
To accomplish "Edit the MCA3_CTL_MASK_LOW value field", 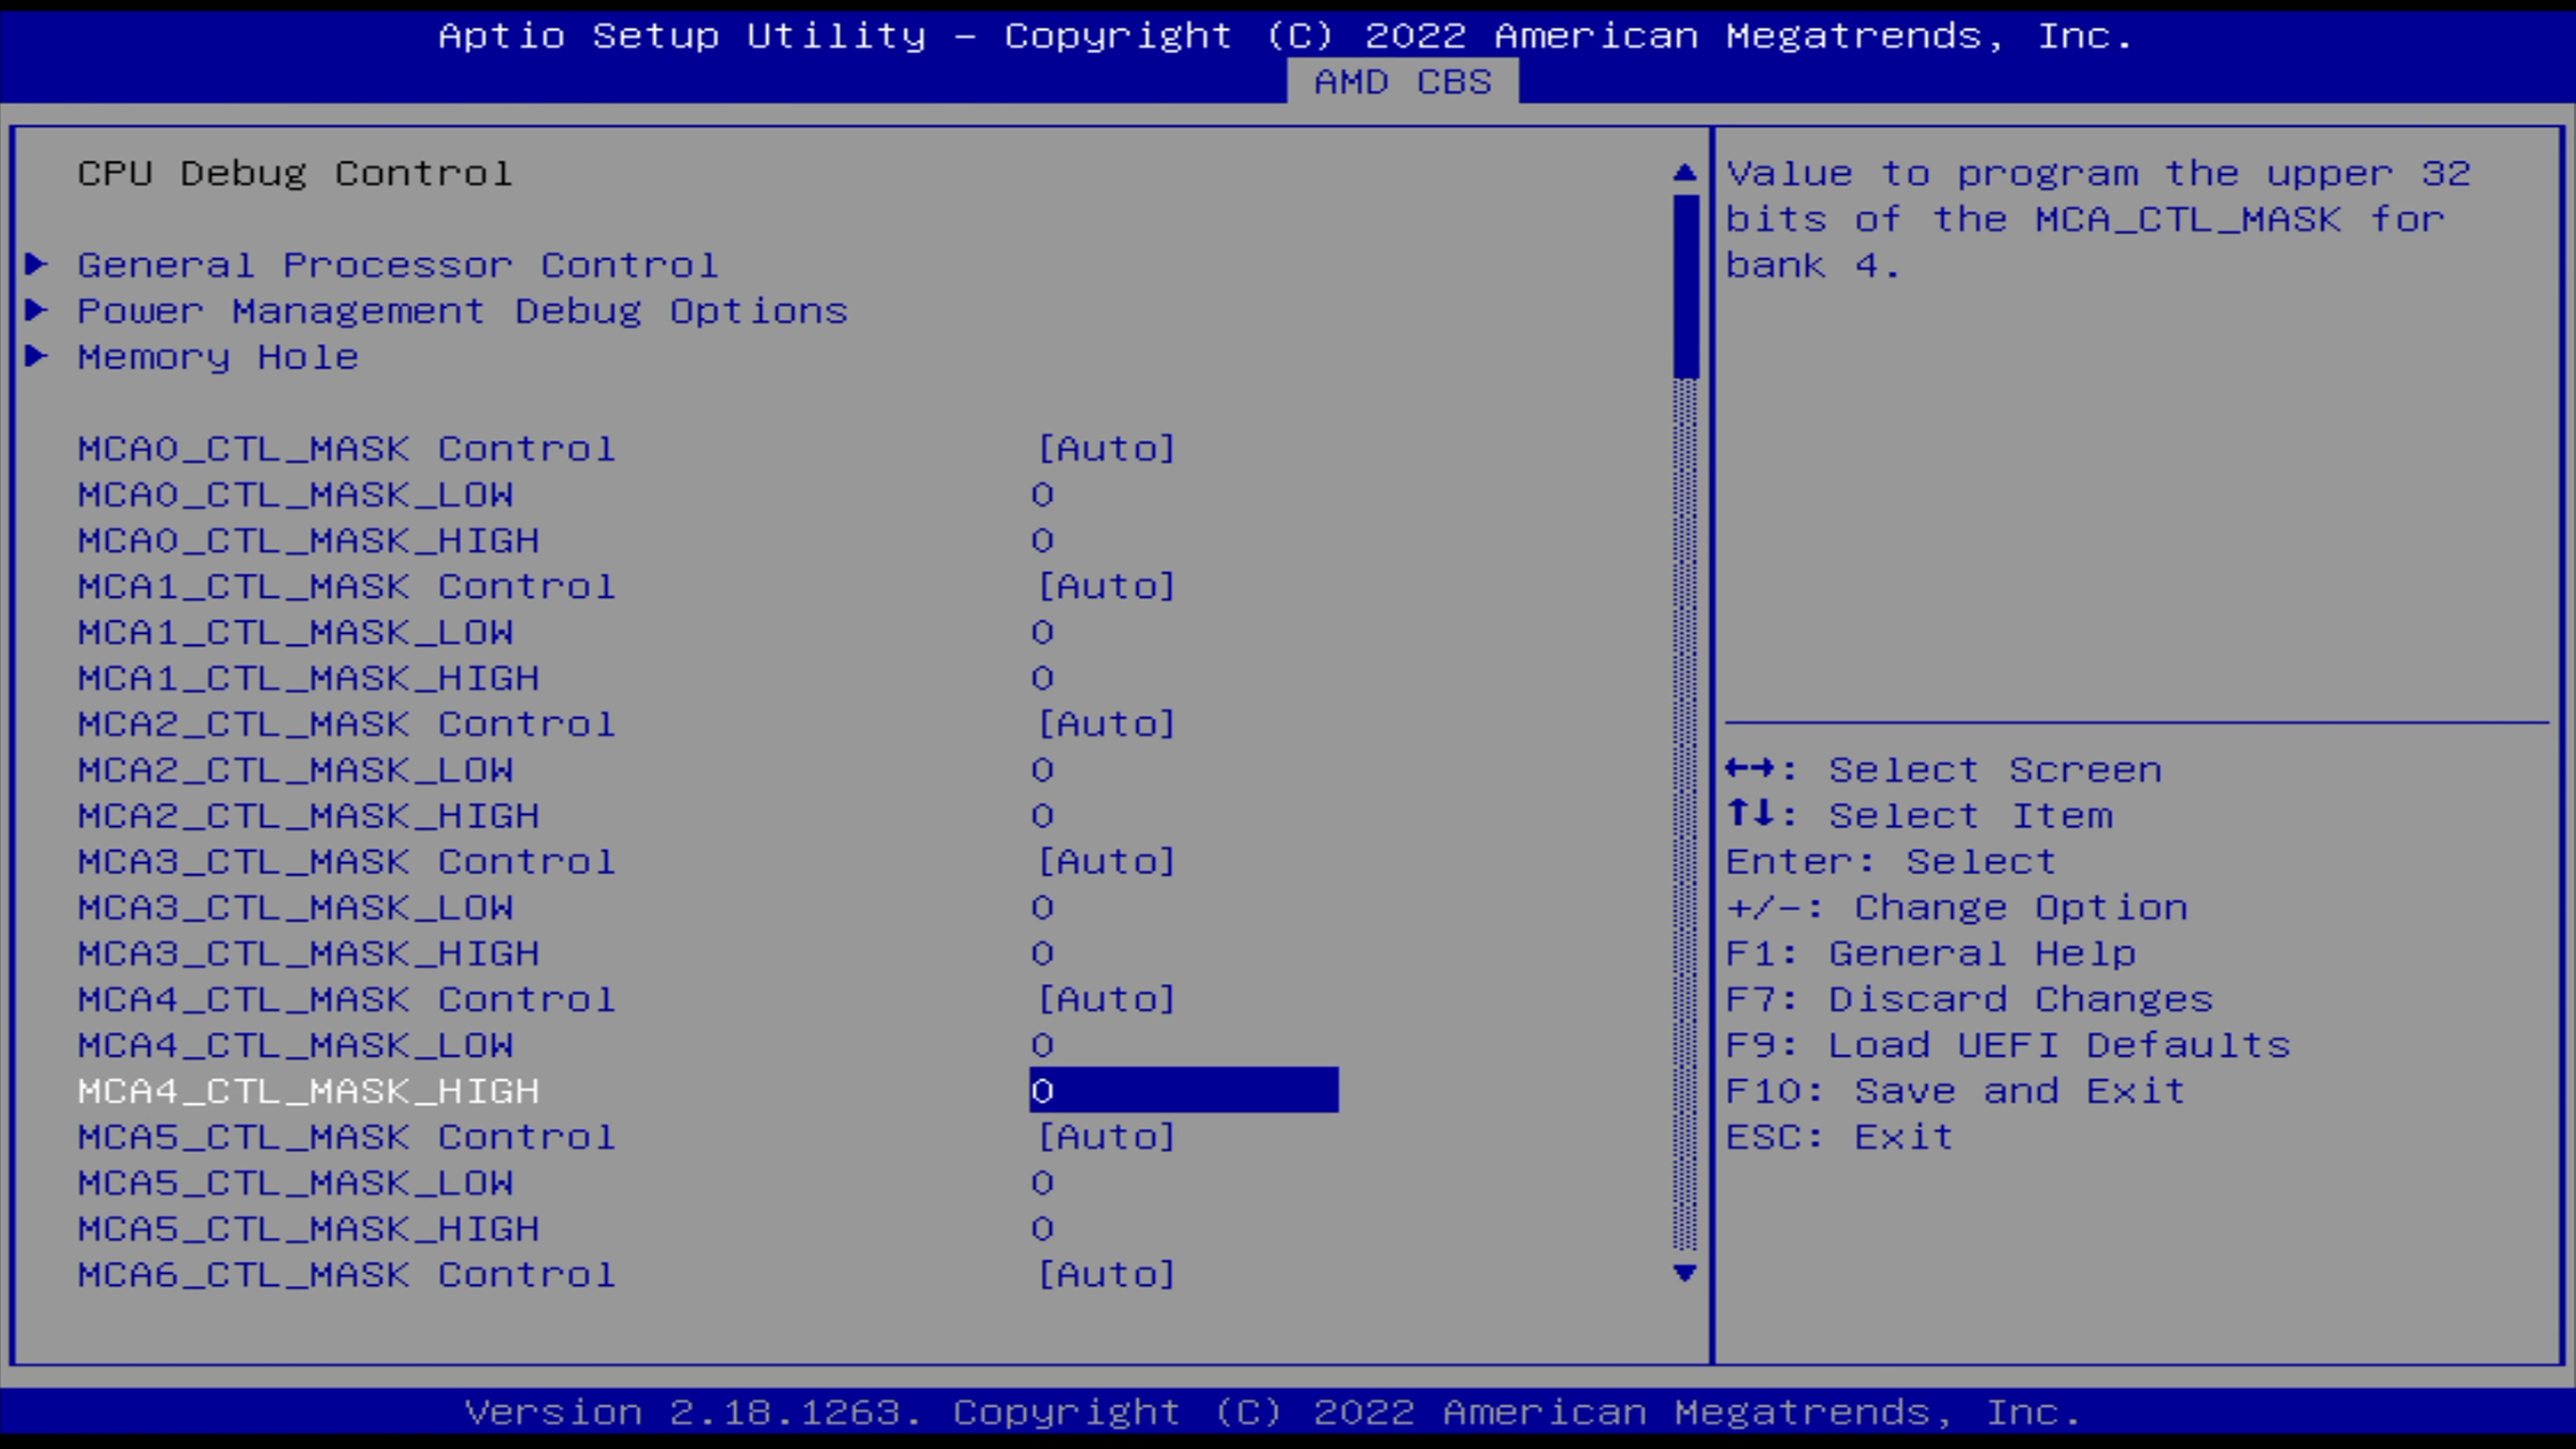I will (1042, 907).
